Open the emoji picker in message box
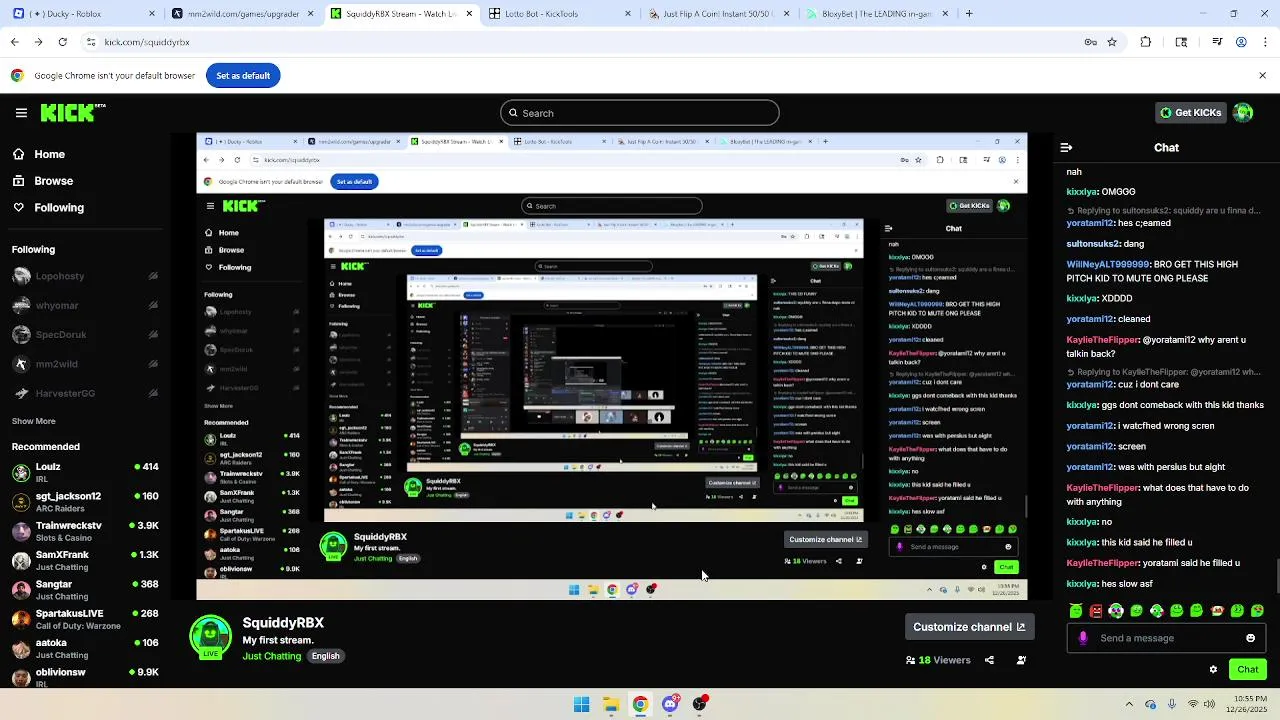The width and height of the screenshot is (1280, 720). click(1250, 638)
